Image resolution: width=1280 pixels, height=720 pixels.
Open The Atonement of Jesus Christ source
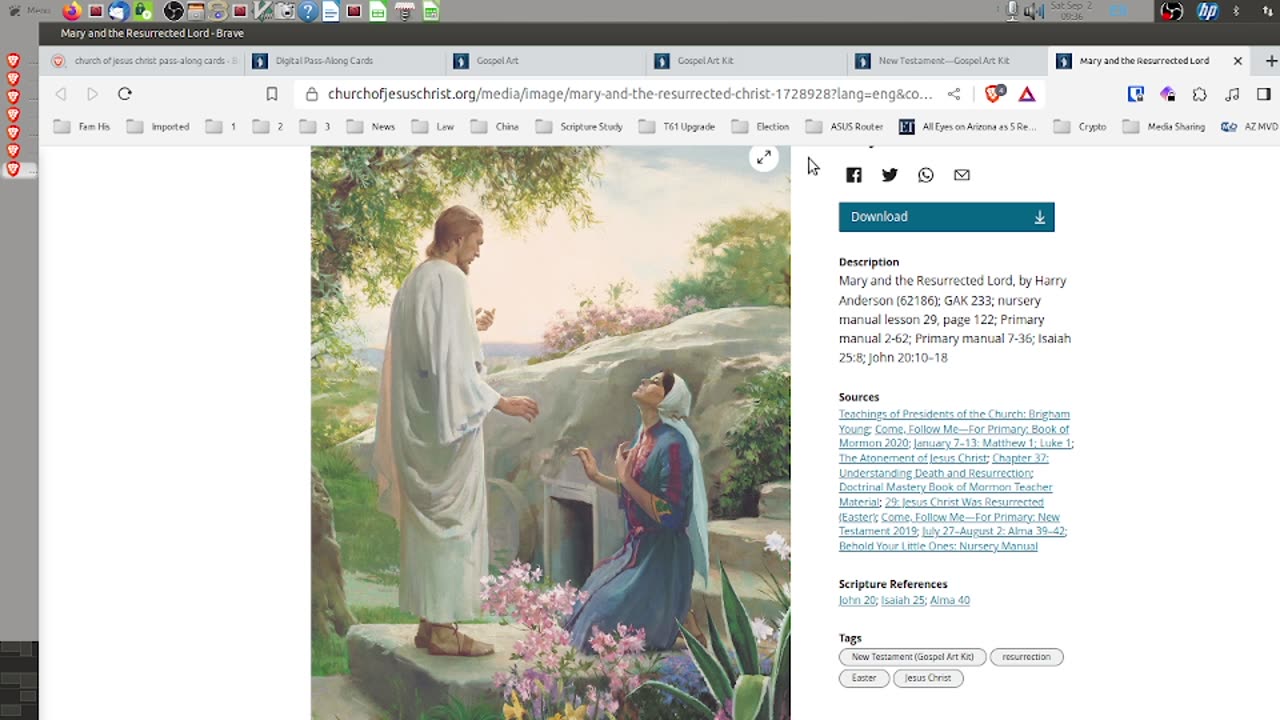point(913,458)
